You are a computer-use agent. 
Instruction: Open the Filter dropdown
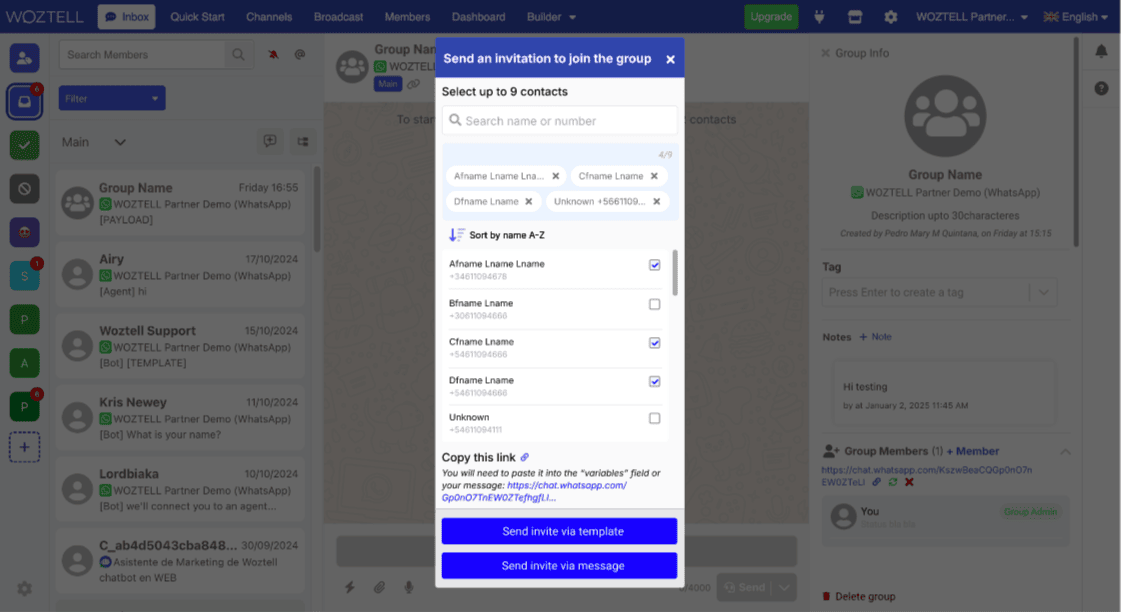(112, 98)
